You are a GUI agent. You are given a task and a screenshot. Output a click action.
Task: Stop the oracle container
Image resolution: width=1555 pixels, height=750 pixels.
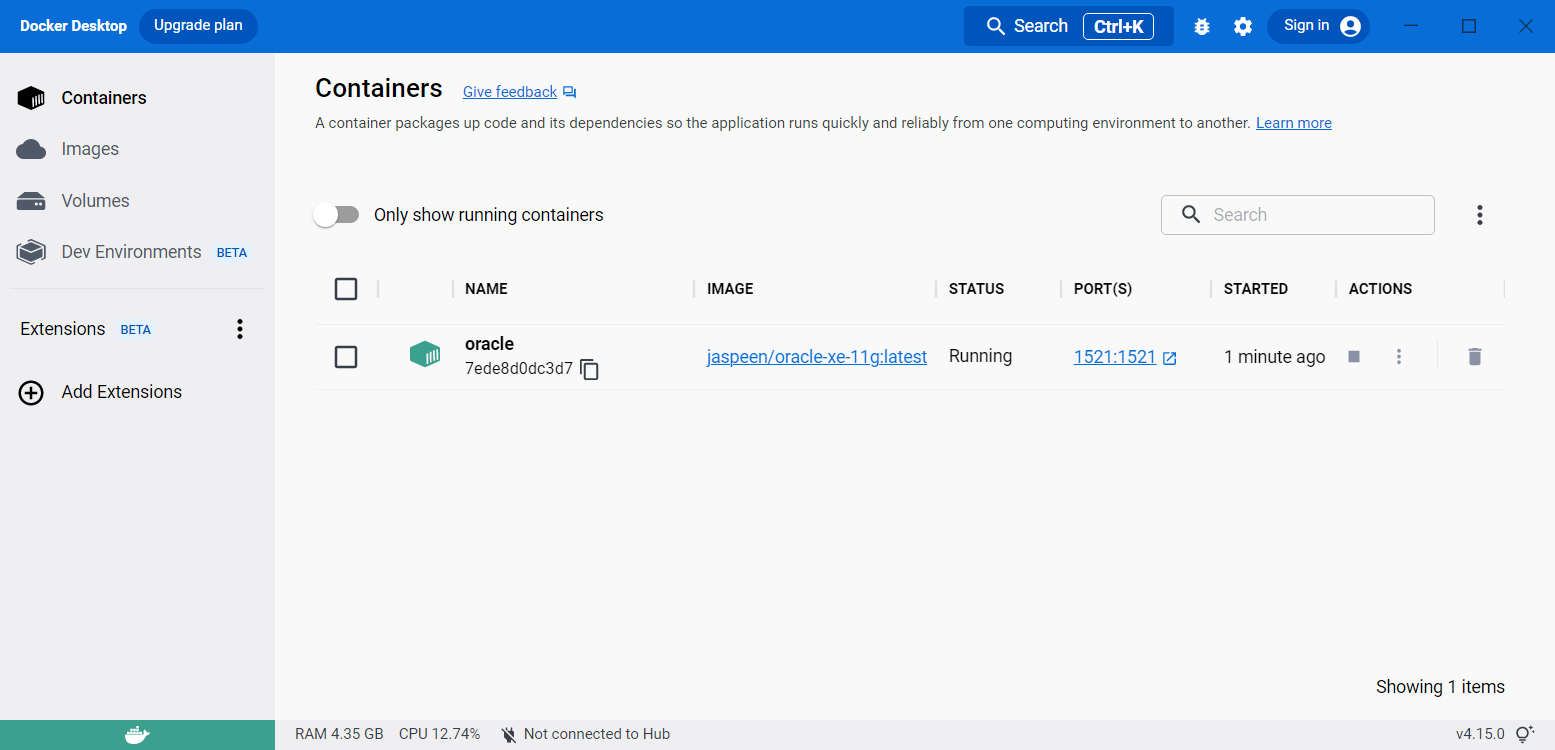point(1354,356)
